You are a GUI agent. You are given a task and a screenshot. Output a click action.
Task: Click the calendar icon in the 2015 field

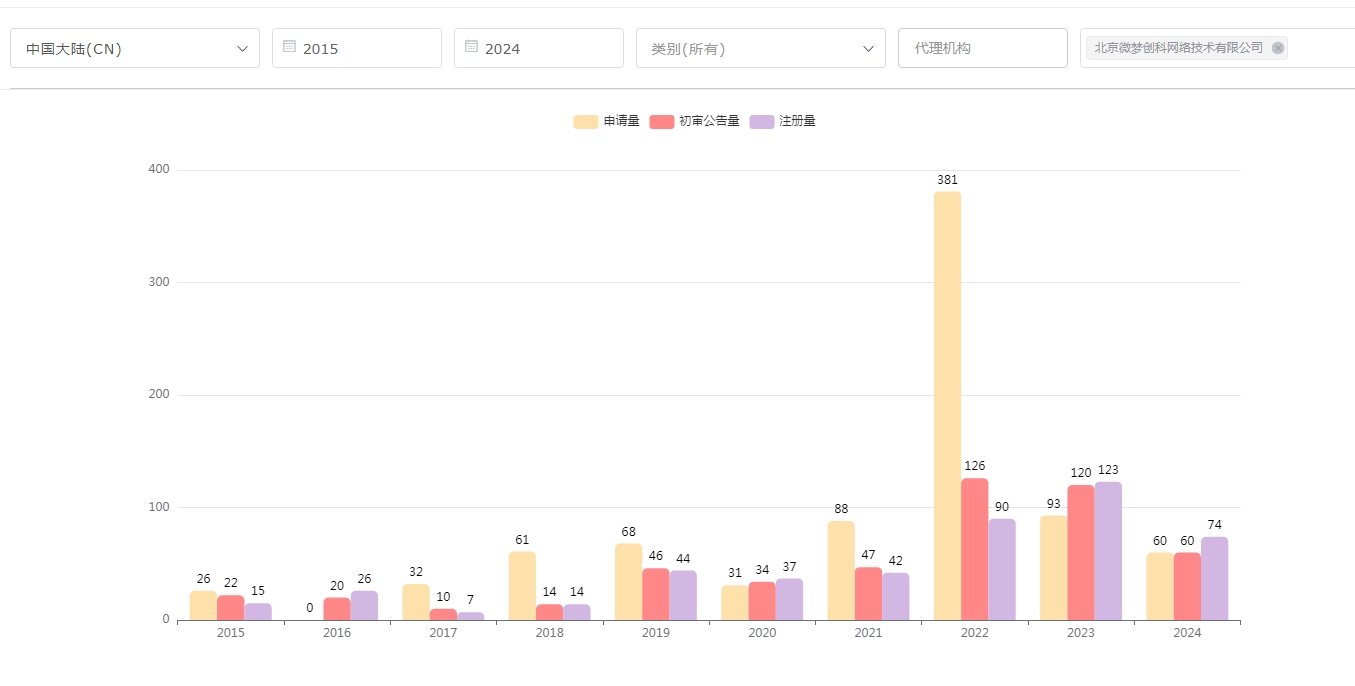pyautogui.click(x=289, y=46)
